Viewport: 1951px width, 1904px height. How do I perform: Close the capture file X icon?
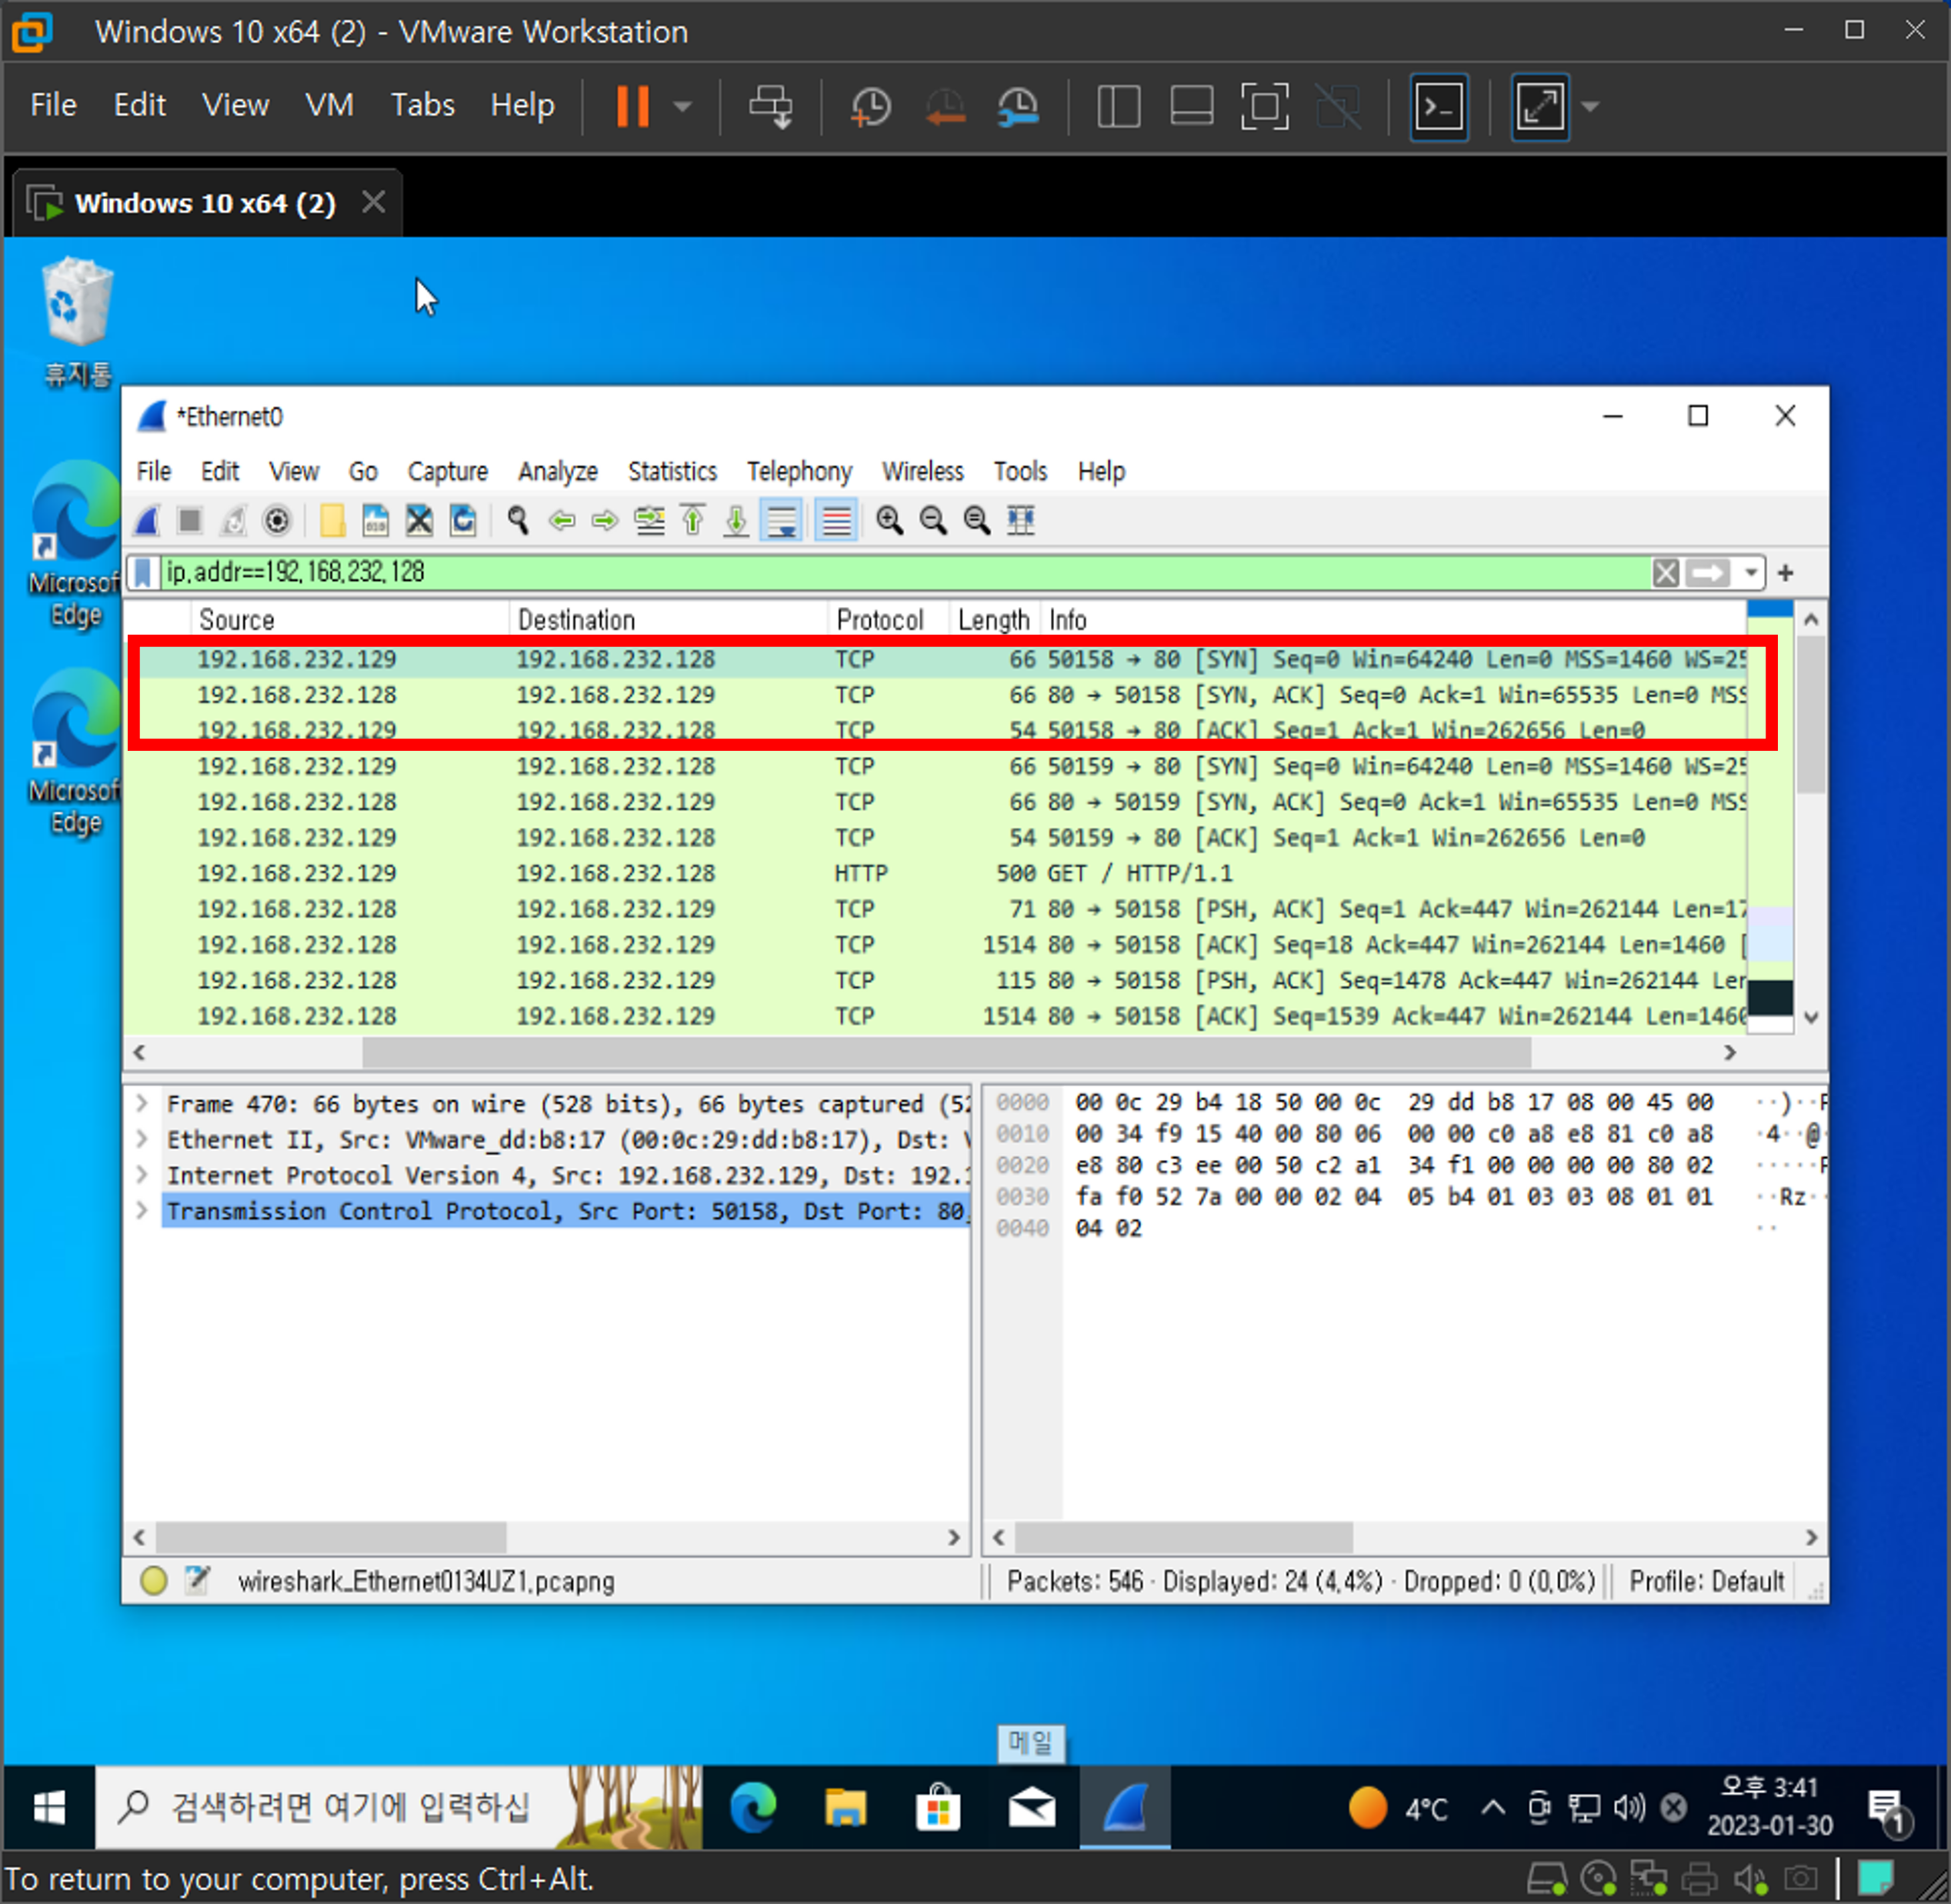419,520
